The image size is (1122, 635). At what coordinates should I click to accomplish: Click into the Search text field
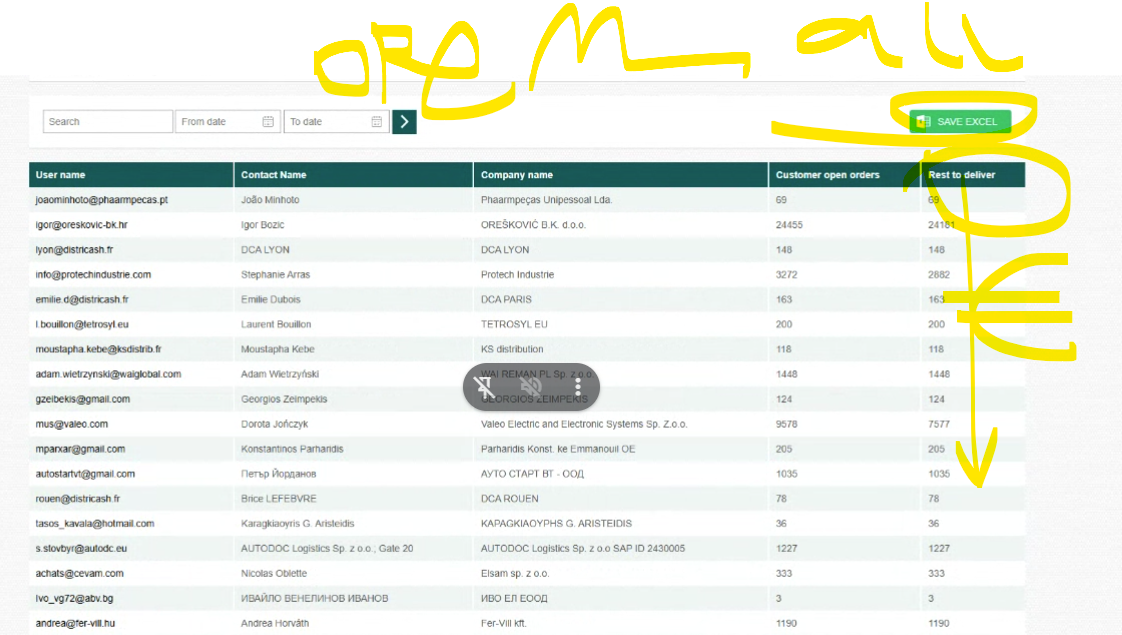(x=107, y=122)
